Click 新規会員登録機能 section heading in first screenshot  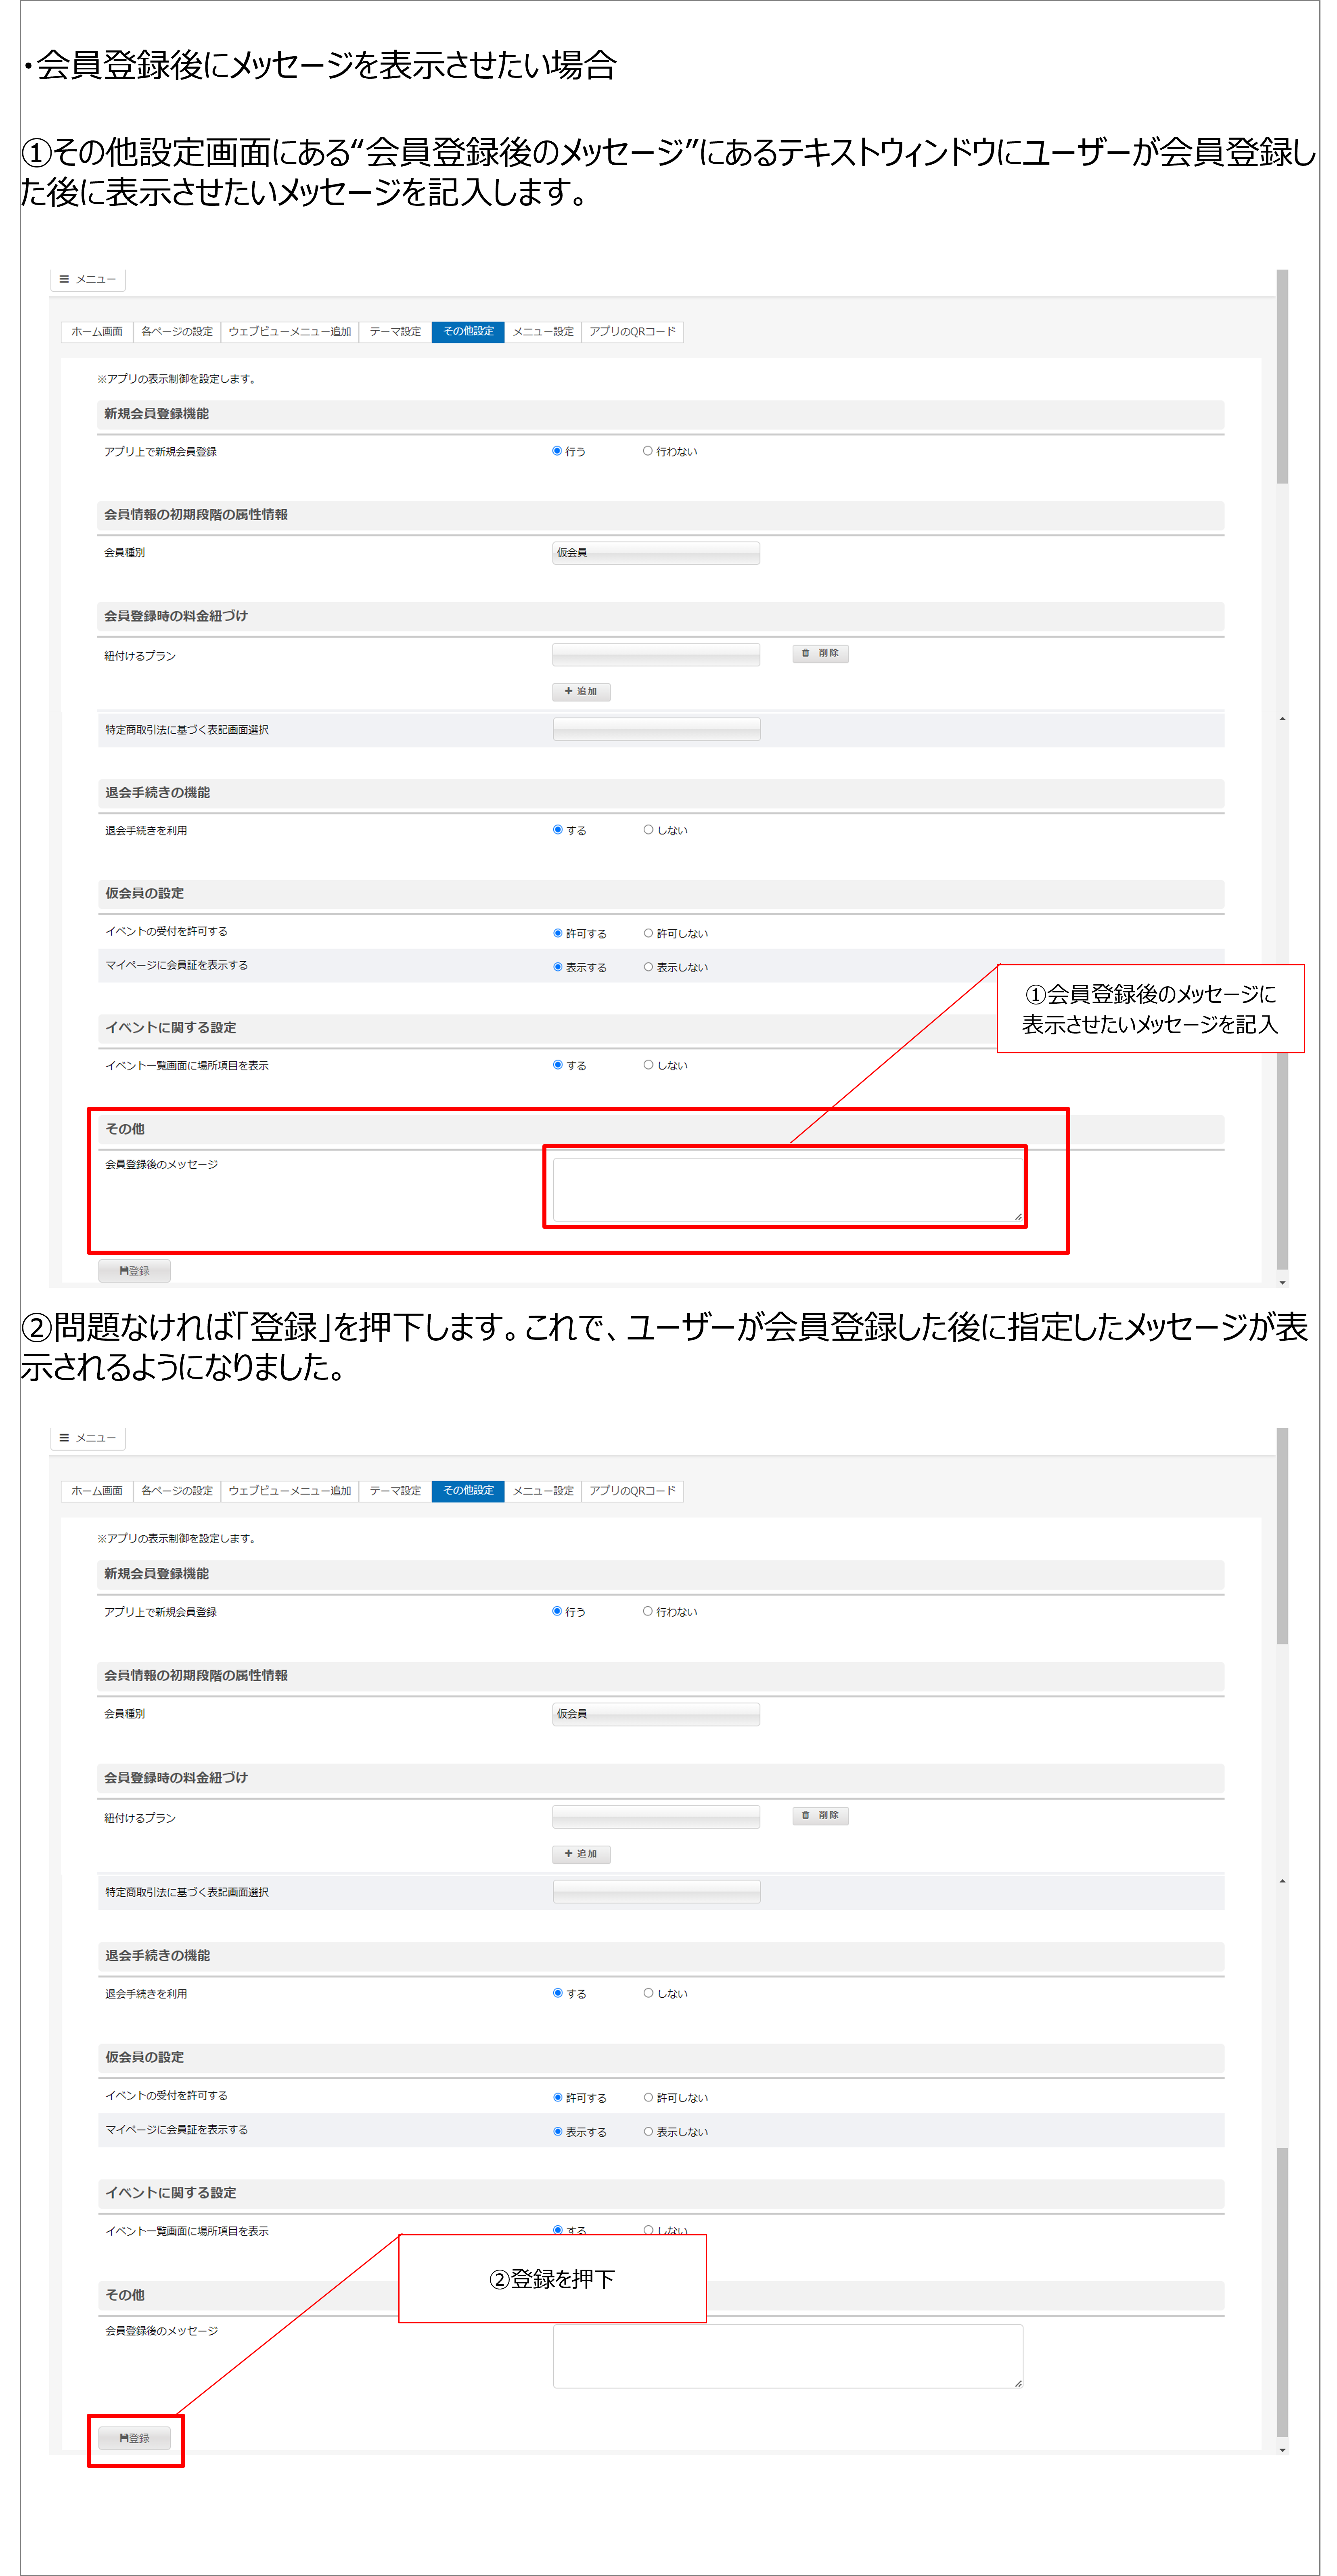[157, 414]
